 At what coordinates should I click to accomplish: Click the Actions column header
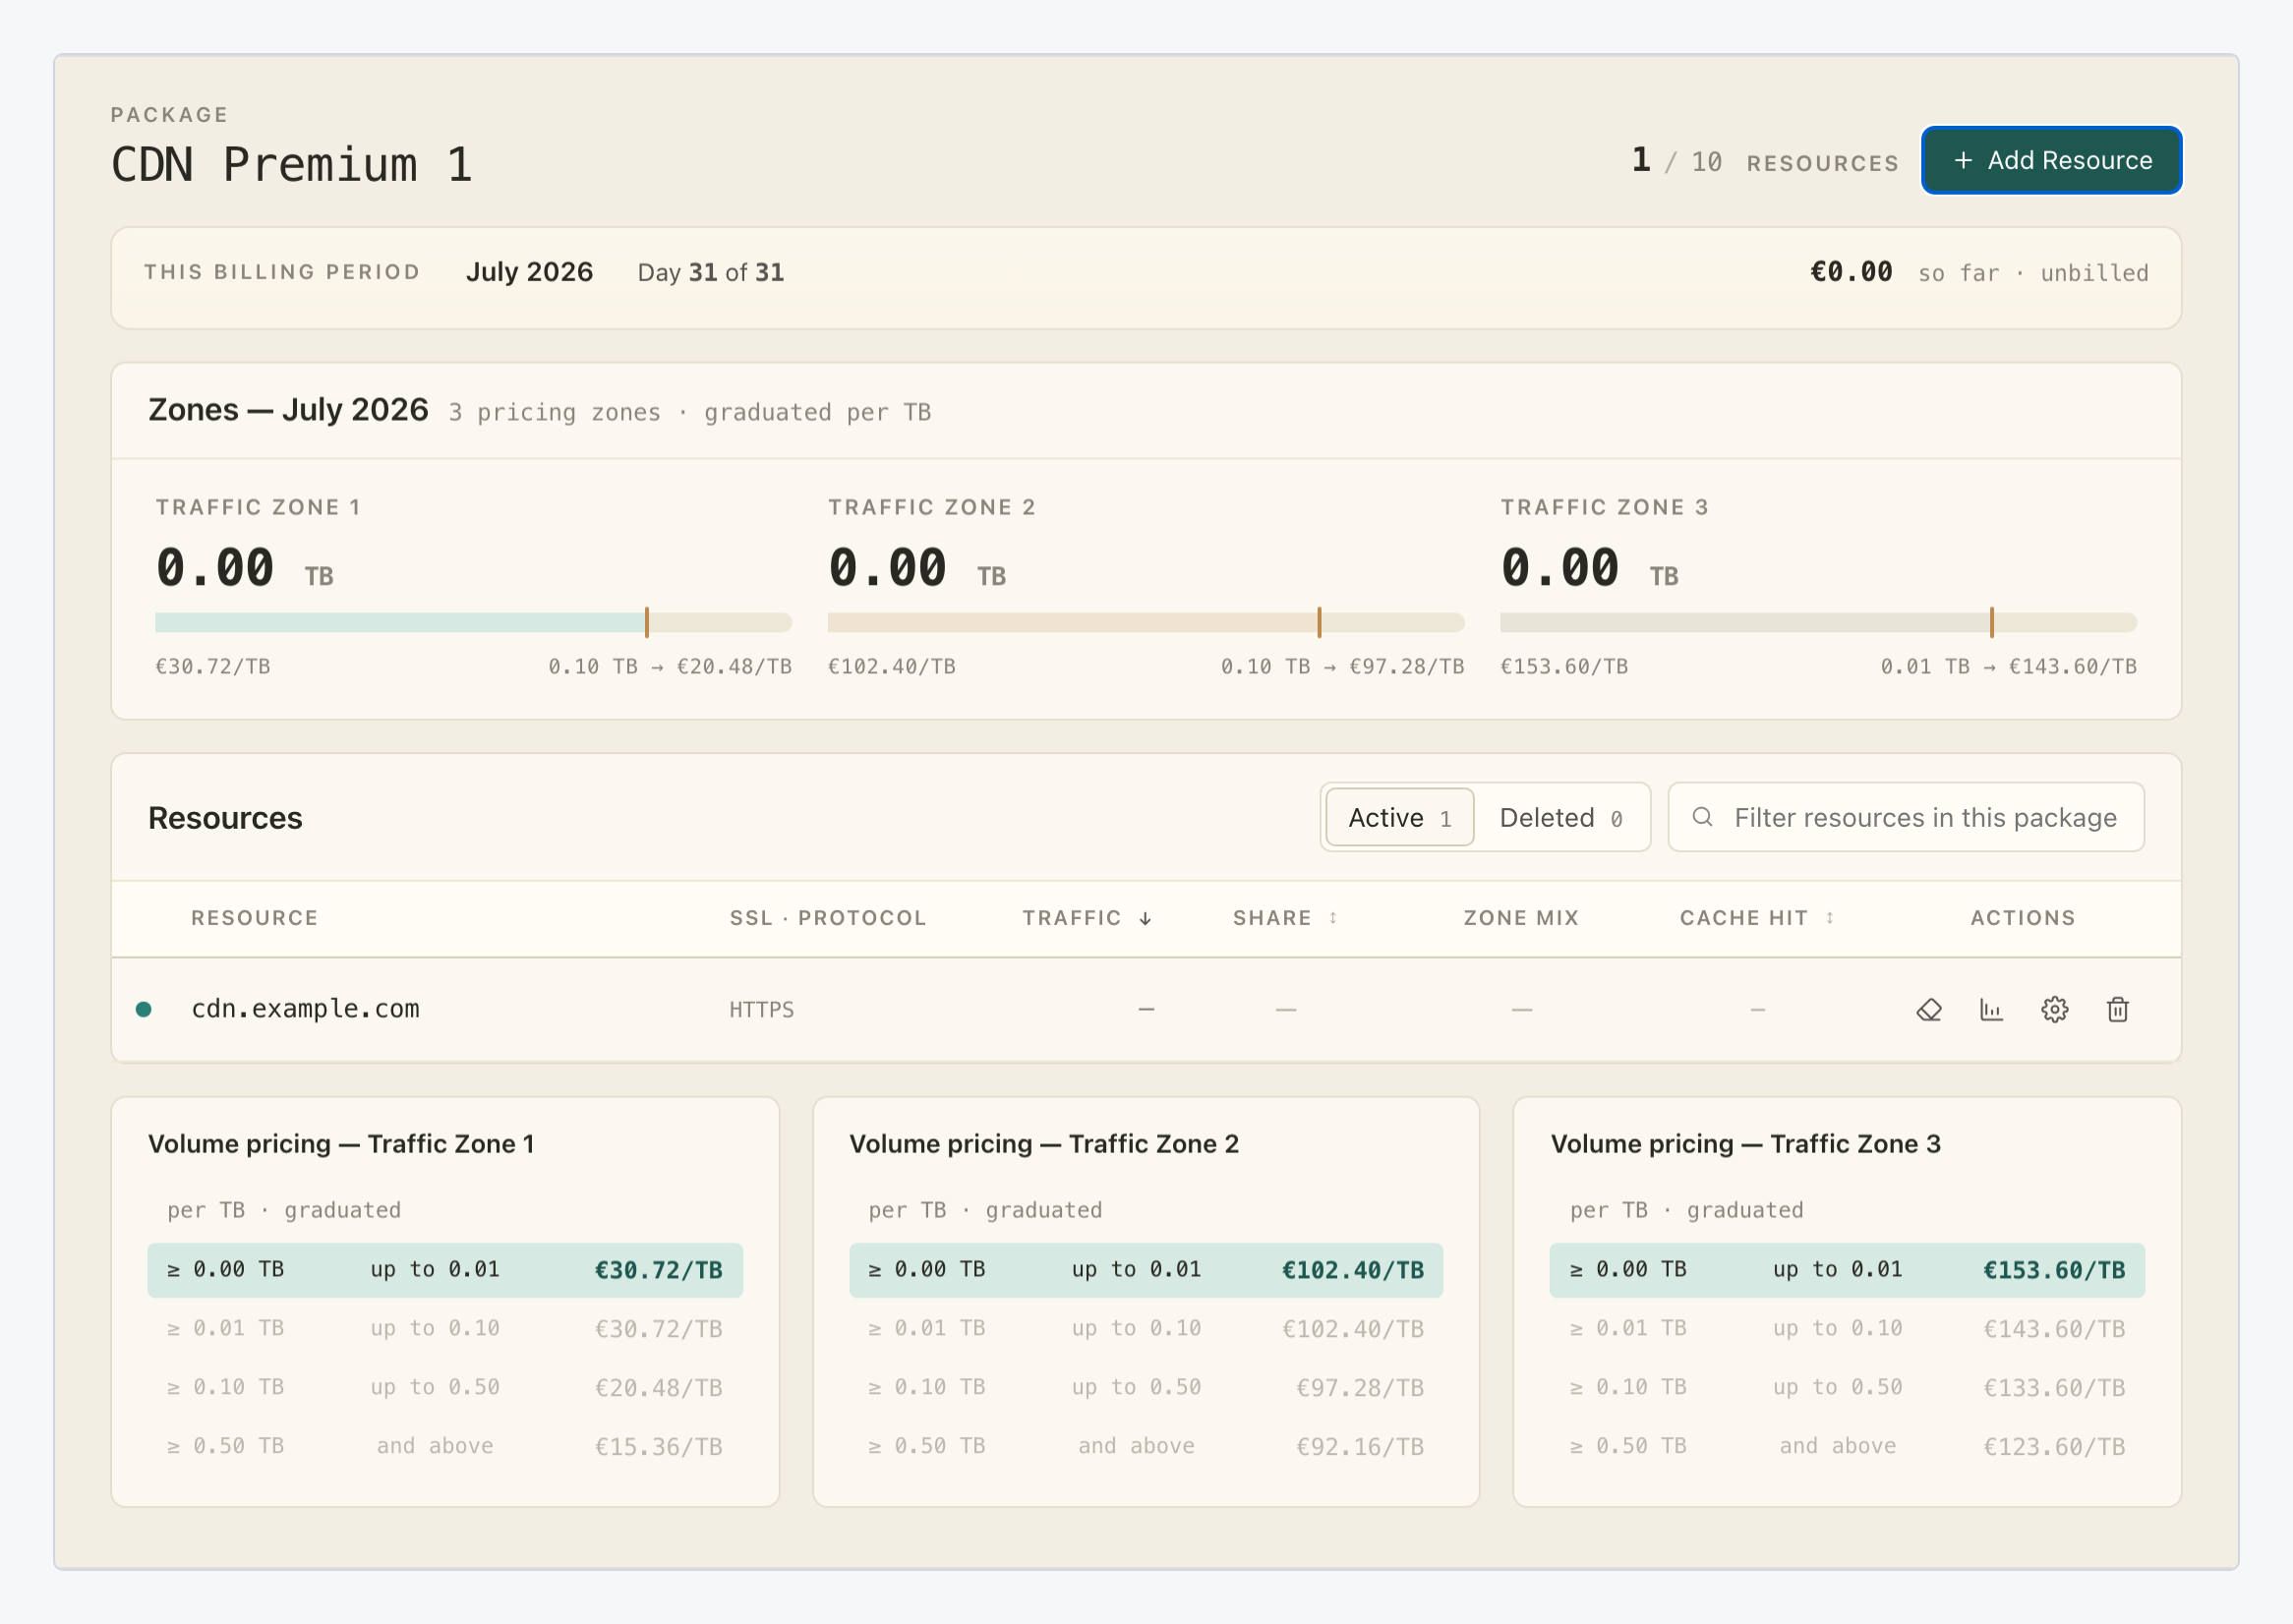[2022, 918]
